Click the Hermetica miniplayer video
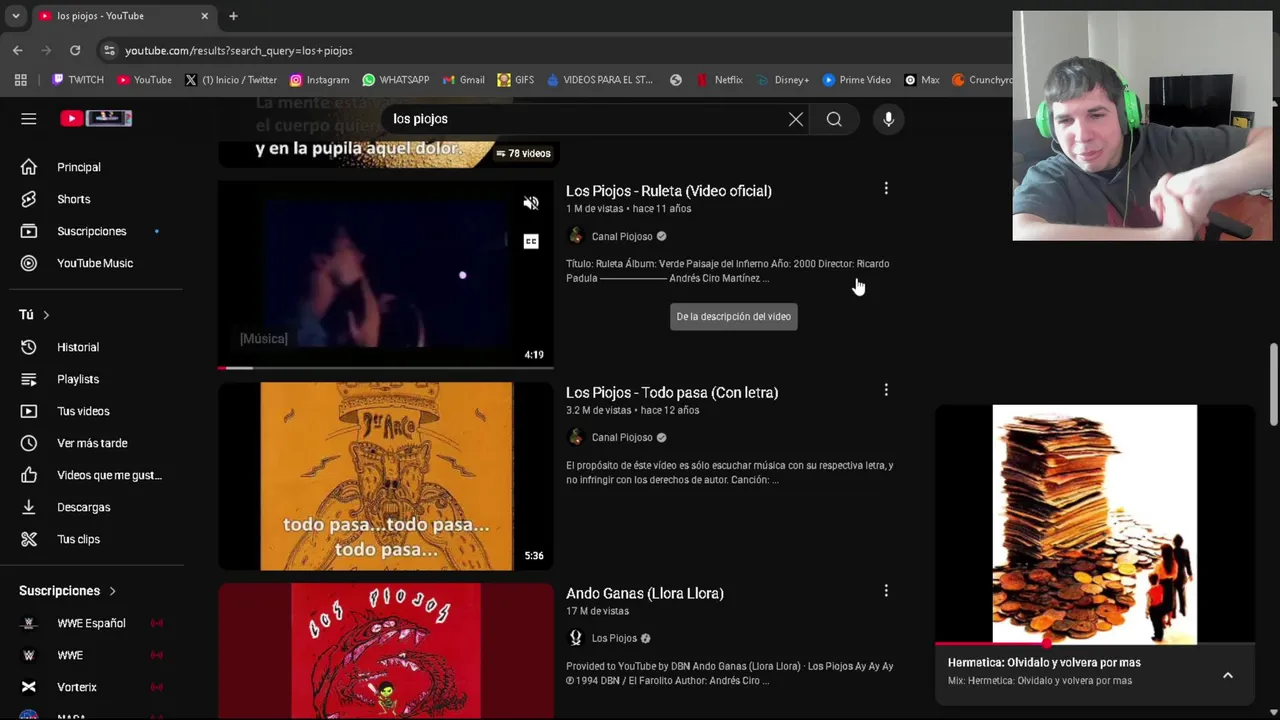Screen dimensions: 1280x720 [1095, 524]
